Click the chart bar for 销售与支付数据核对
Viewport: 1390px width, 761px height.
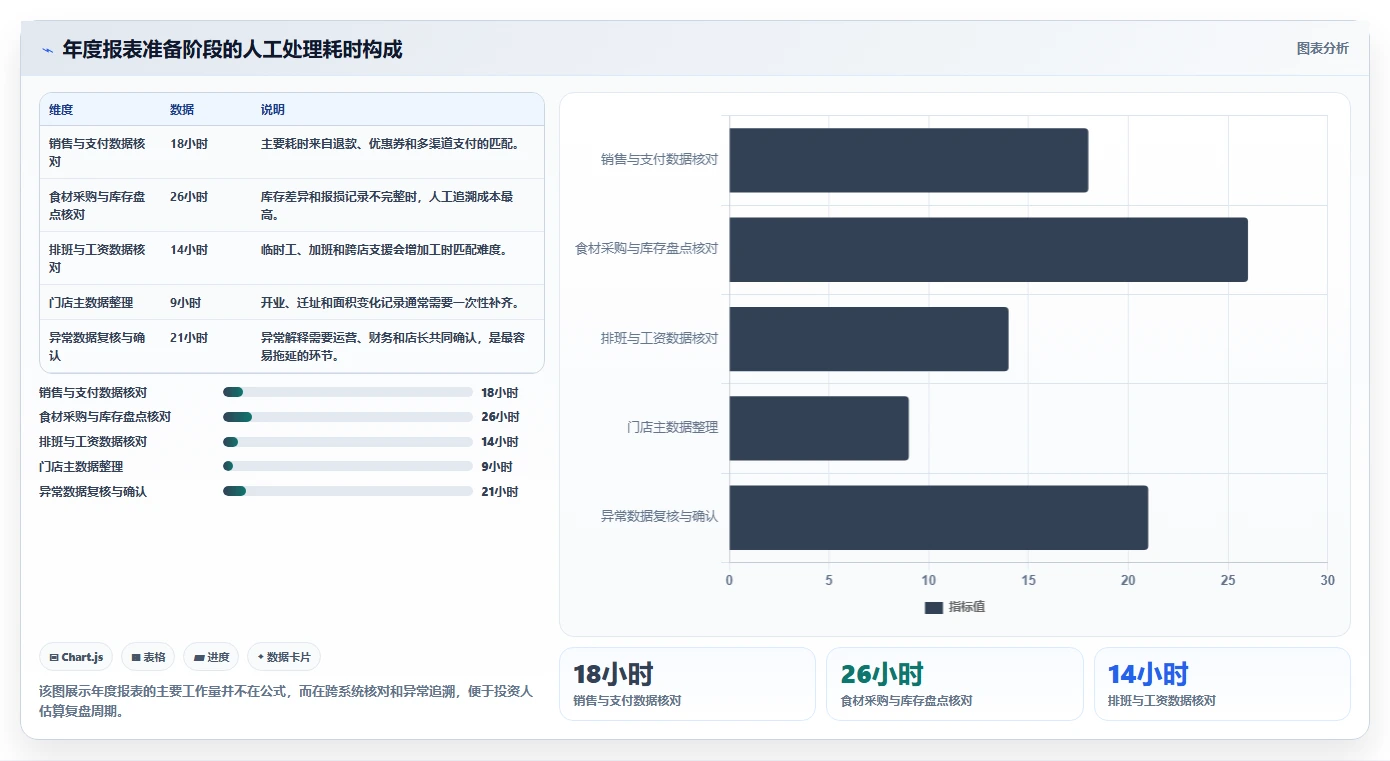click(908, 160)
